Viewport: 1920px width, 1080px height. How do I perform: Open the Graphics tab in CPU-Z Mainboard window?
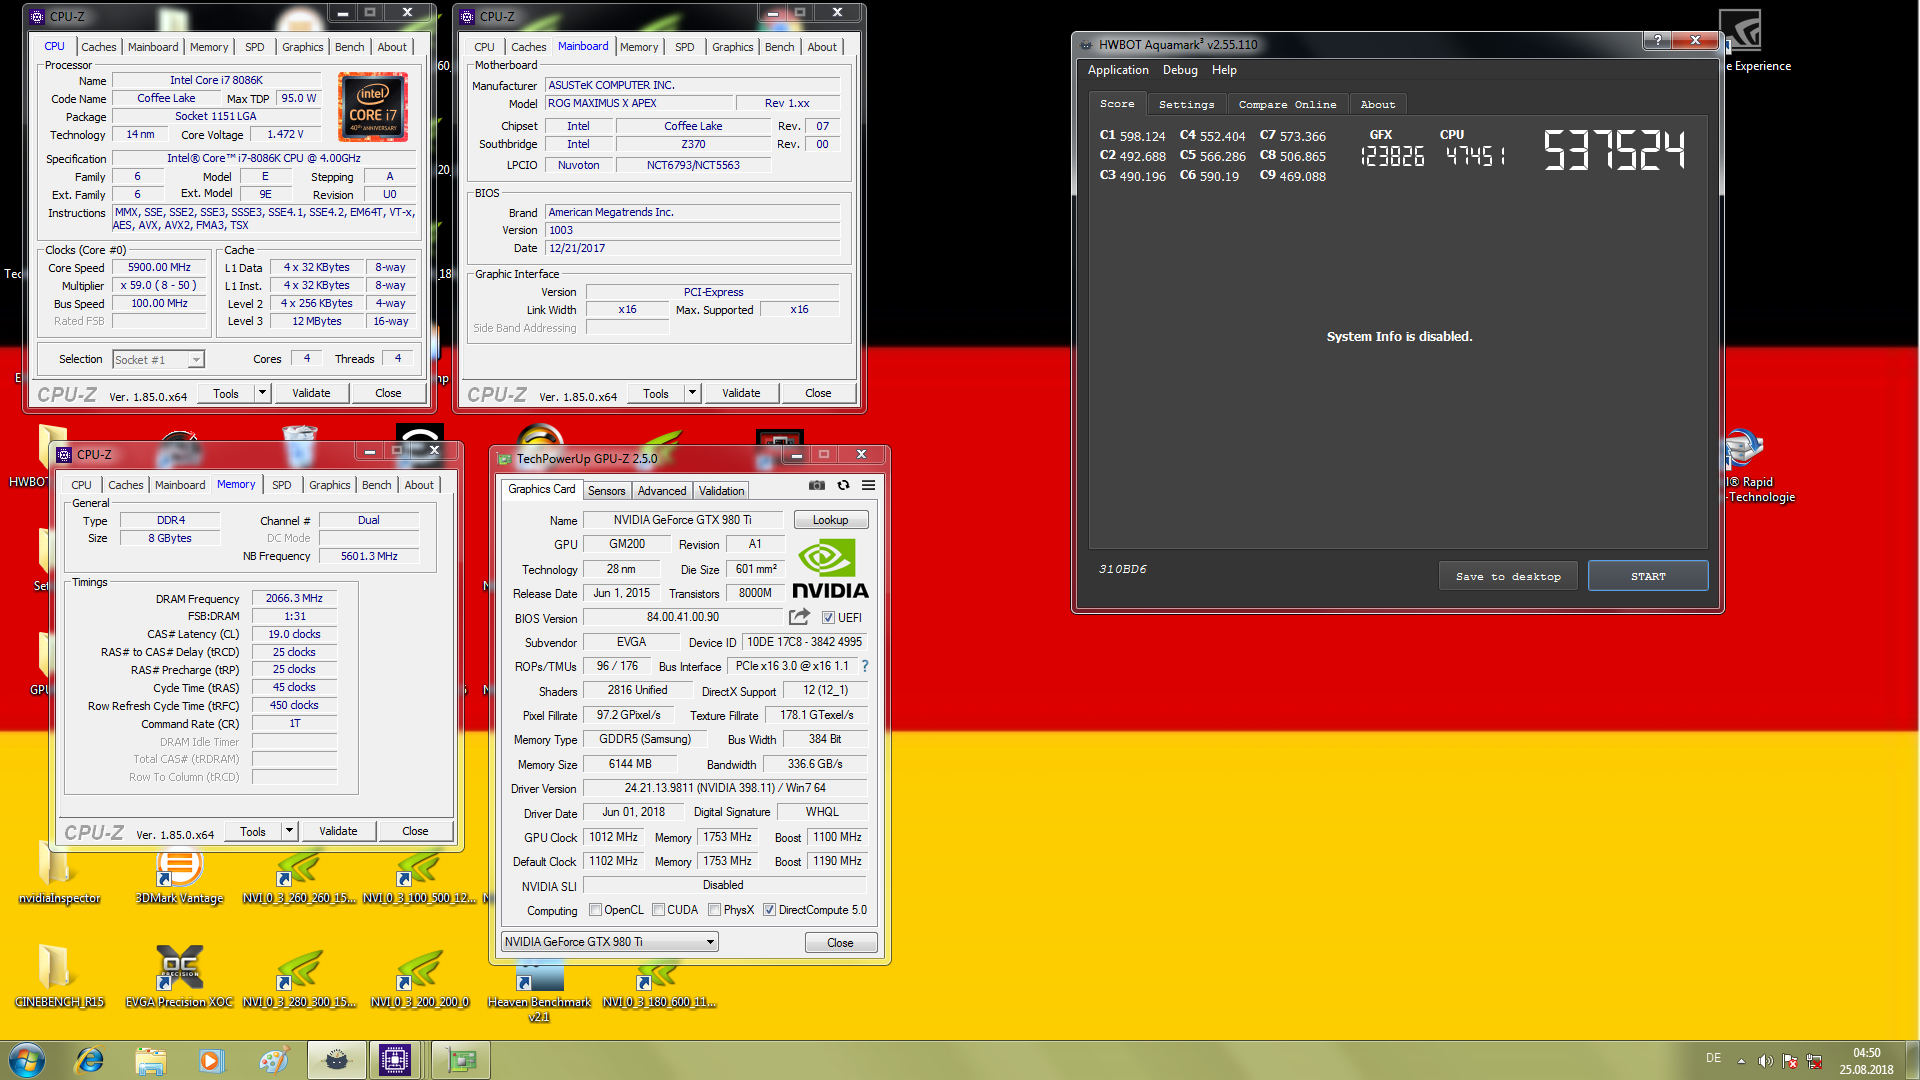coord(732,47)
